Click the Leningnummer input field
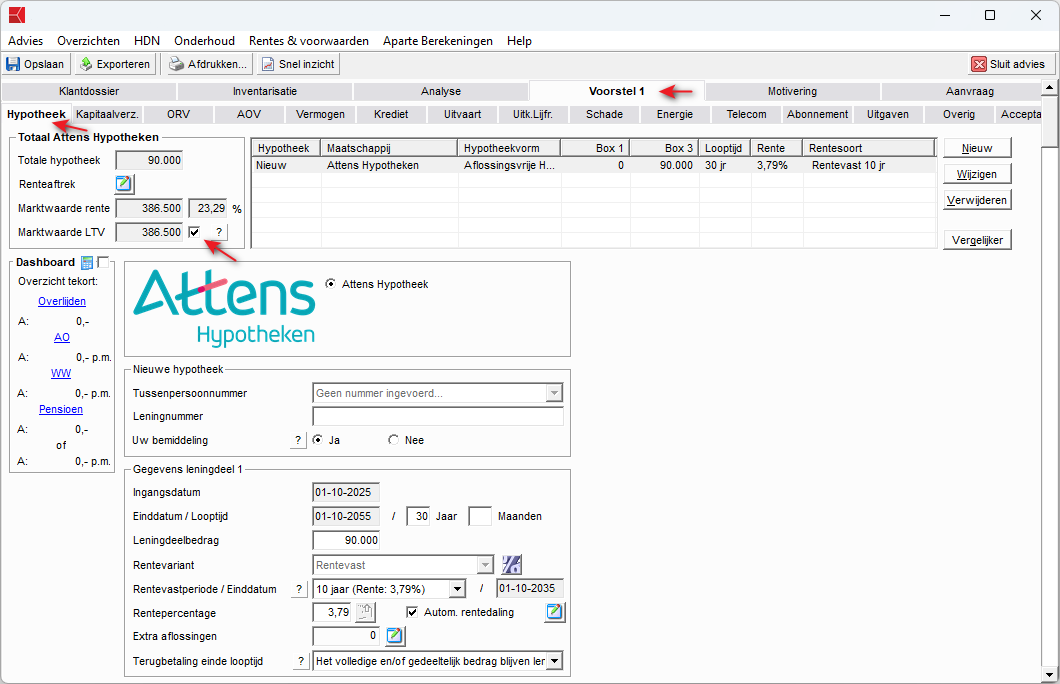The width and height of the screenshot is (1060, 684). tap(438, 416)
